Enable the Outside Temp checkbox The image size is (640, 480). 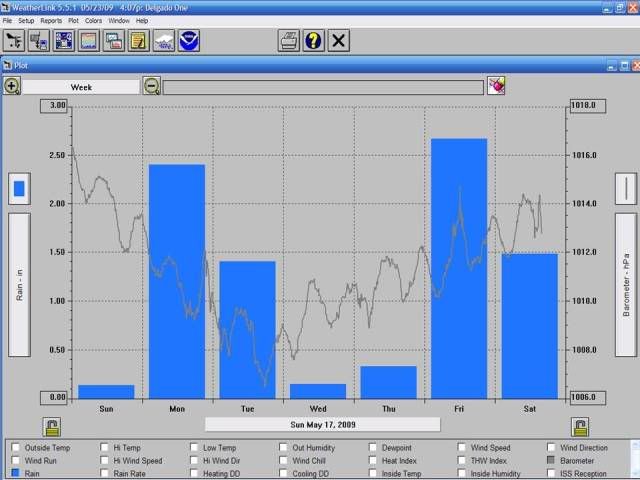[16, 448]
